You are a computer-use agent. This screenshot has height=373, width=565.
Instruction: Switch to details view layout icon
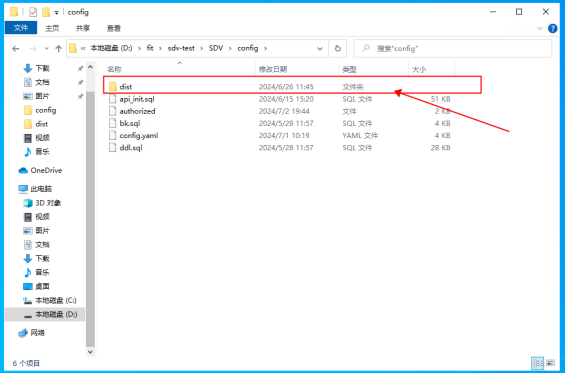(538, 363)
